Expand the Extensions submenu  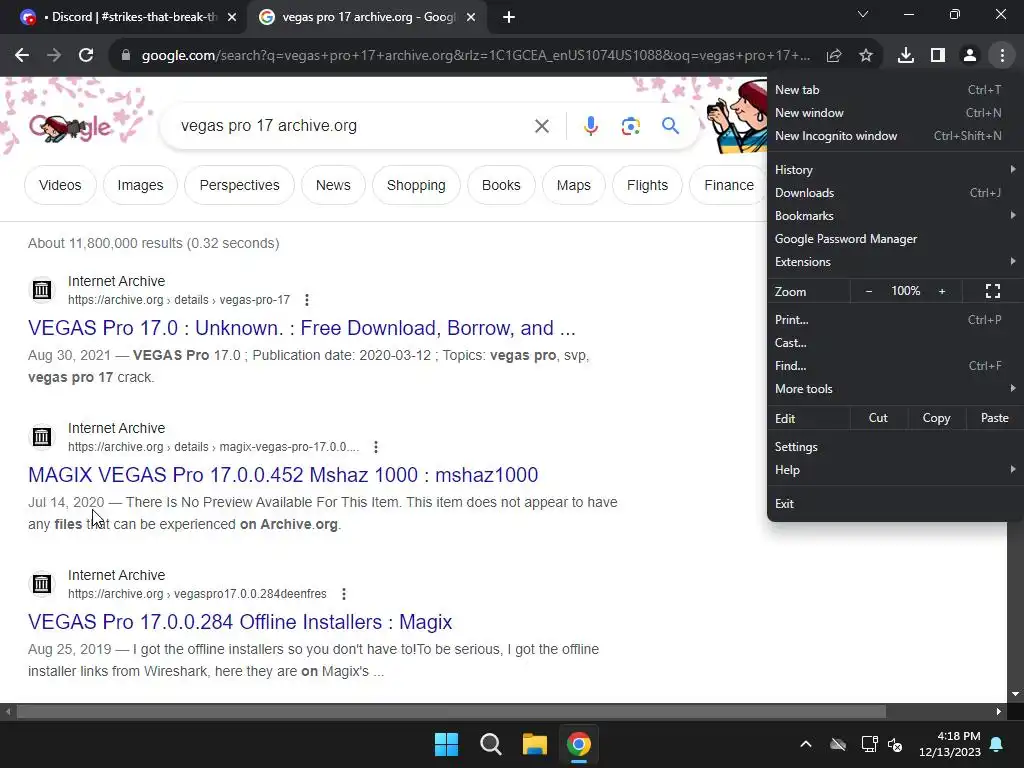(x=895, y=262)
